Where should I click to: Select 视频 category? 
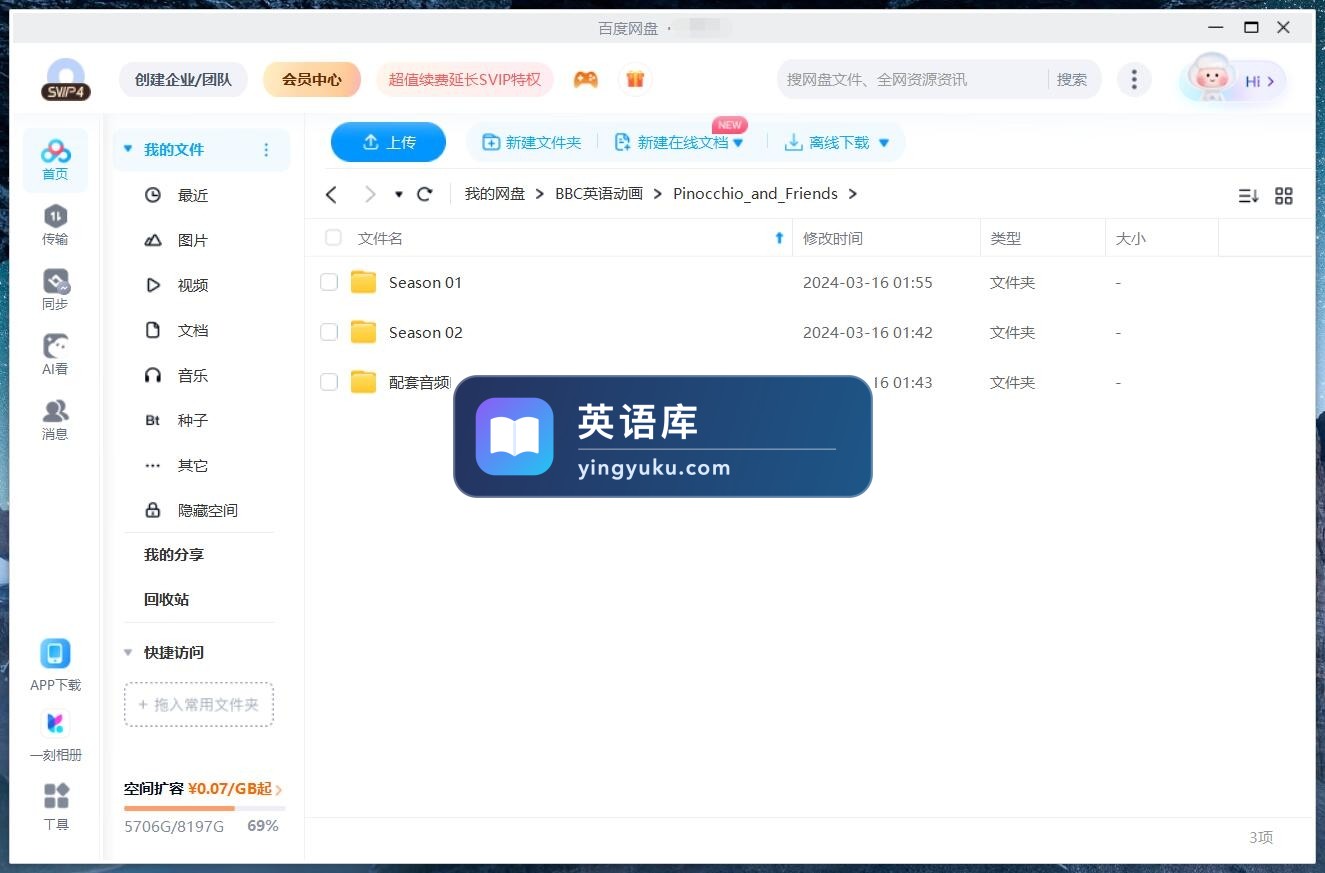tap(193, 285)
